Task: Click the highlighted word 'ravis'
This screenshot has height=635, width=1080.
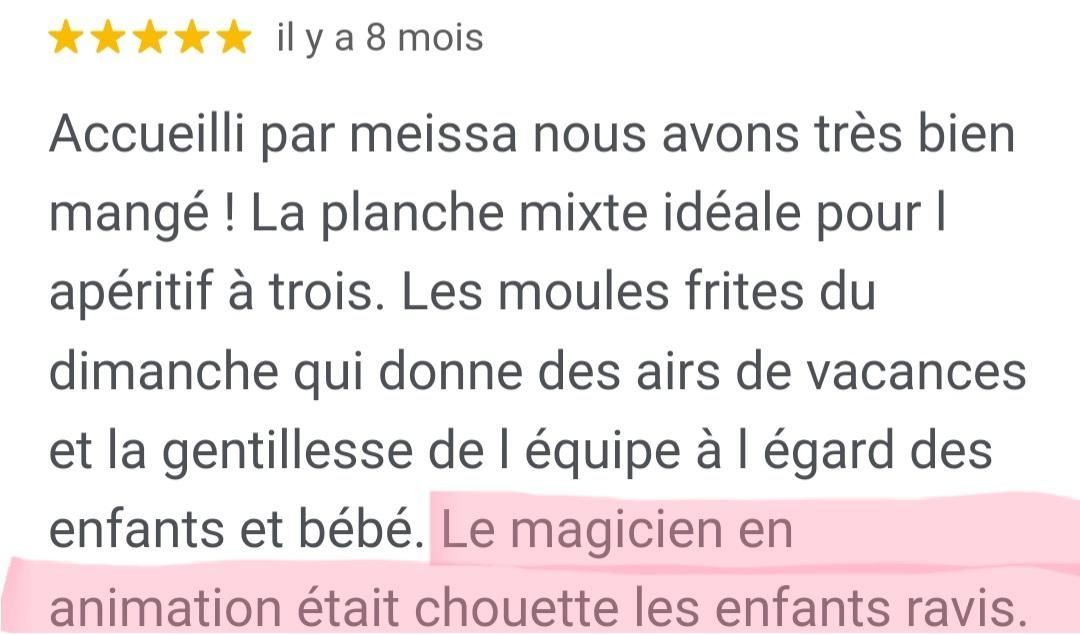Action: click(x=965, y=609)
